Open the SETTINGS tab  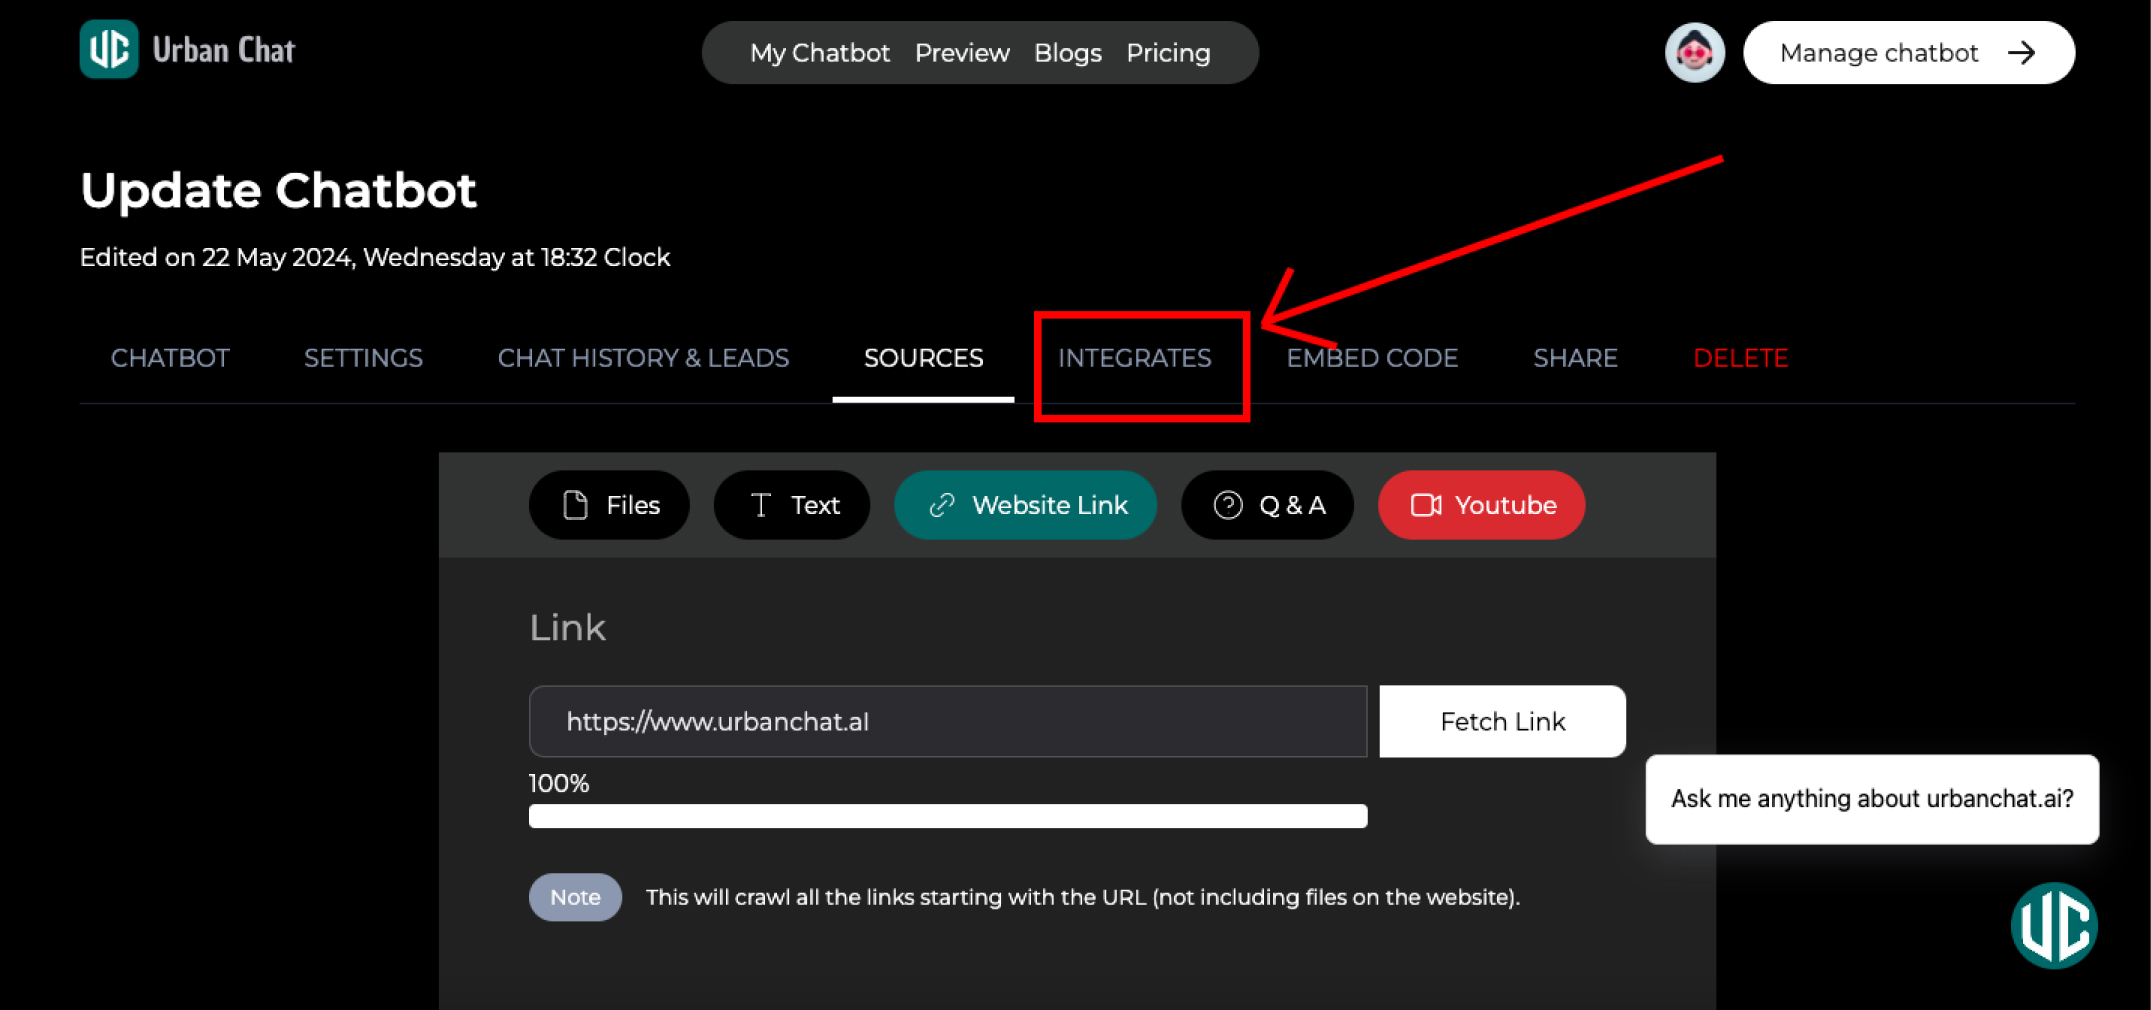pos(363,358)
